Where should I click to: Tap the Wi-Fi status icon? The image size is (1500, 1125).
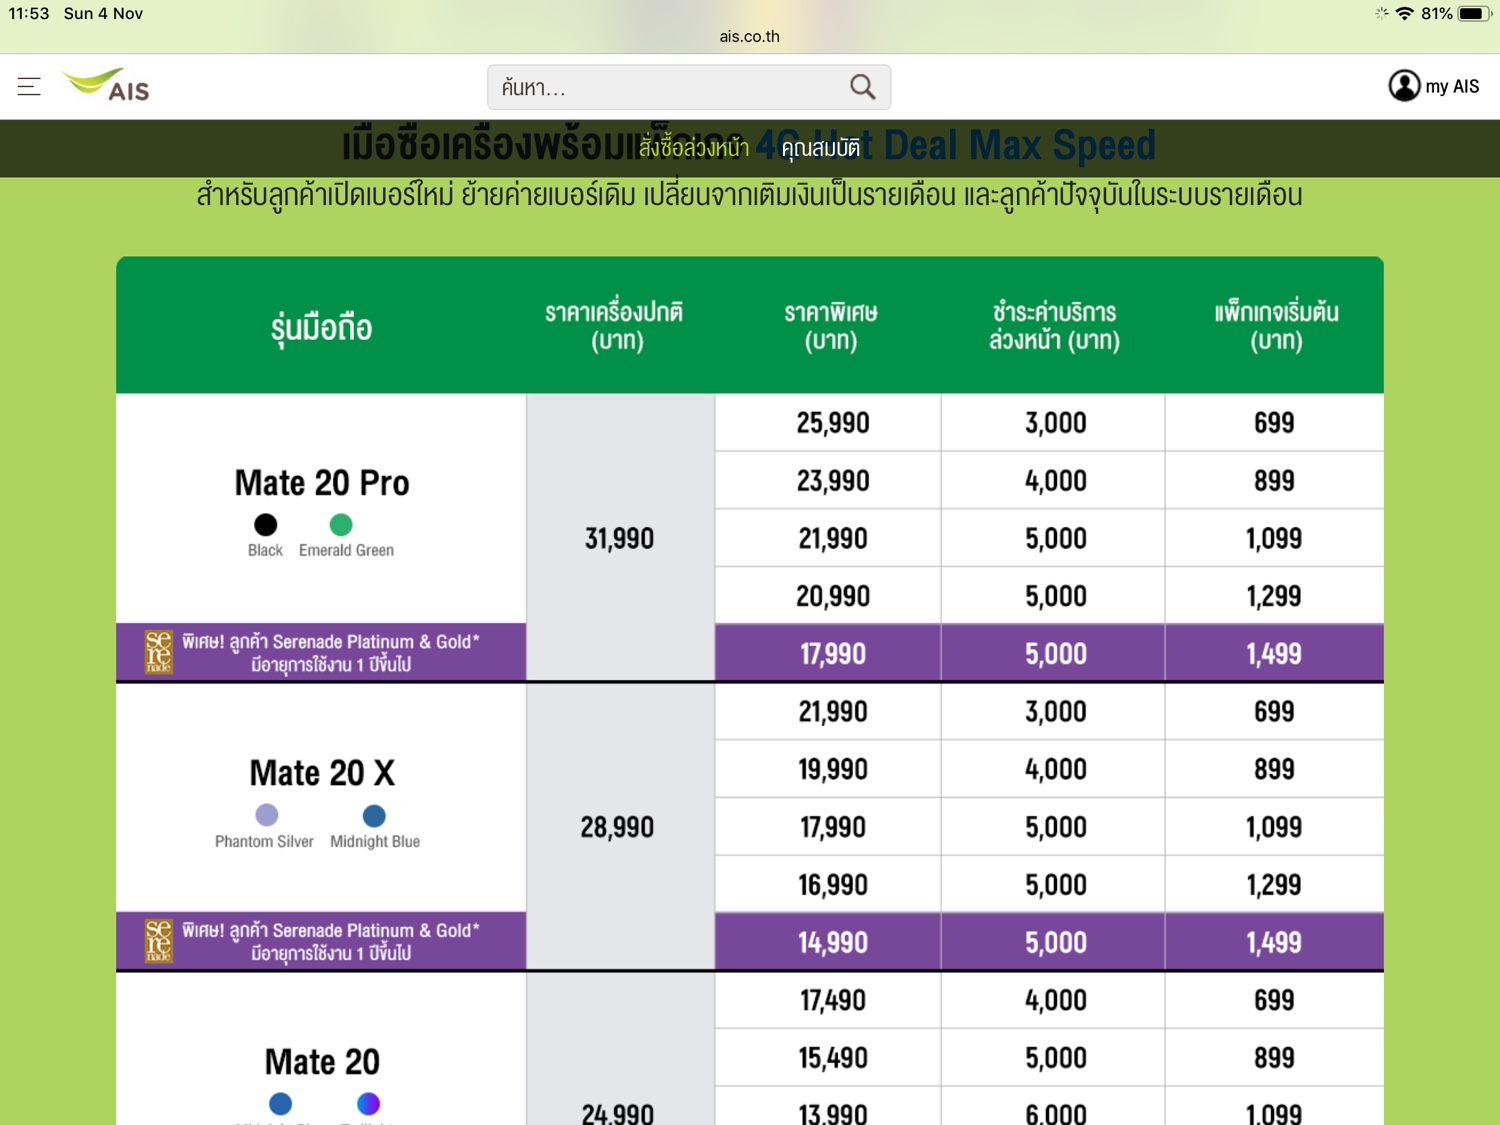[x=1404, y=13]
